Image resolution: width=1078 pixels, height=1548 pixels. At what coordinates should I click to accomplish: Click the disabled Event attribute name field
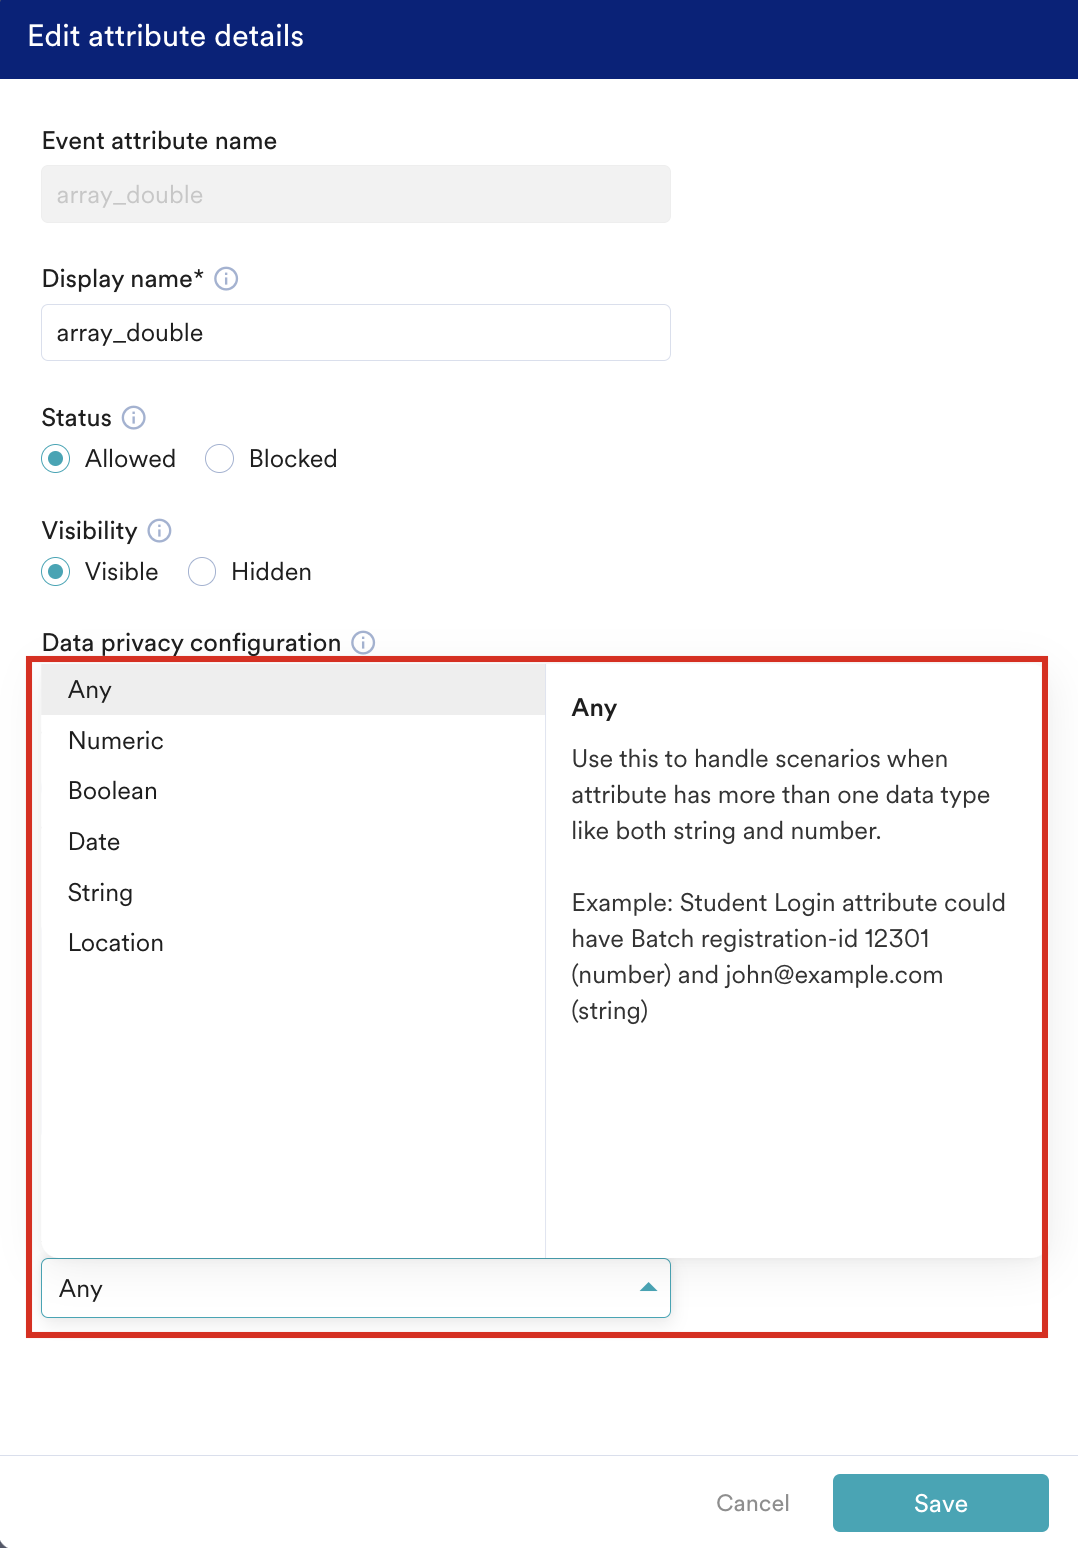[x=356, y=194]
